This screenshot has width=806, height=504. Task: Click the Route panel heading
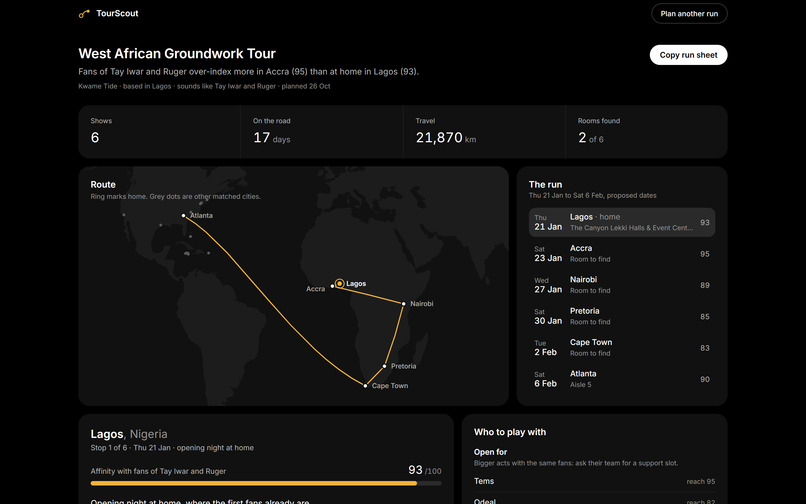pos(103,185)
